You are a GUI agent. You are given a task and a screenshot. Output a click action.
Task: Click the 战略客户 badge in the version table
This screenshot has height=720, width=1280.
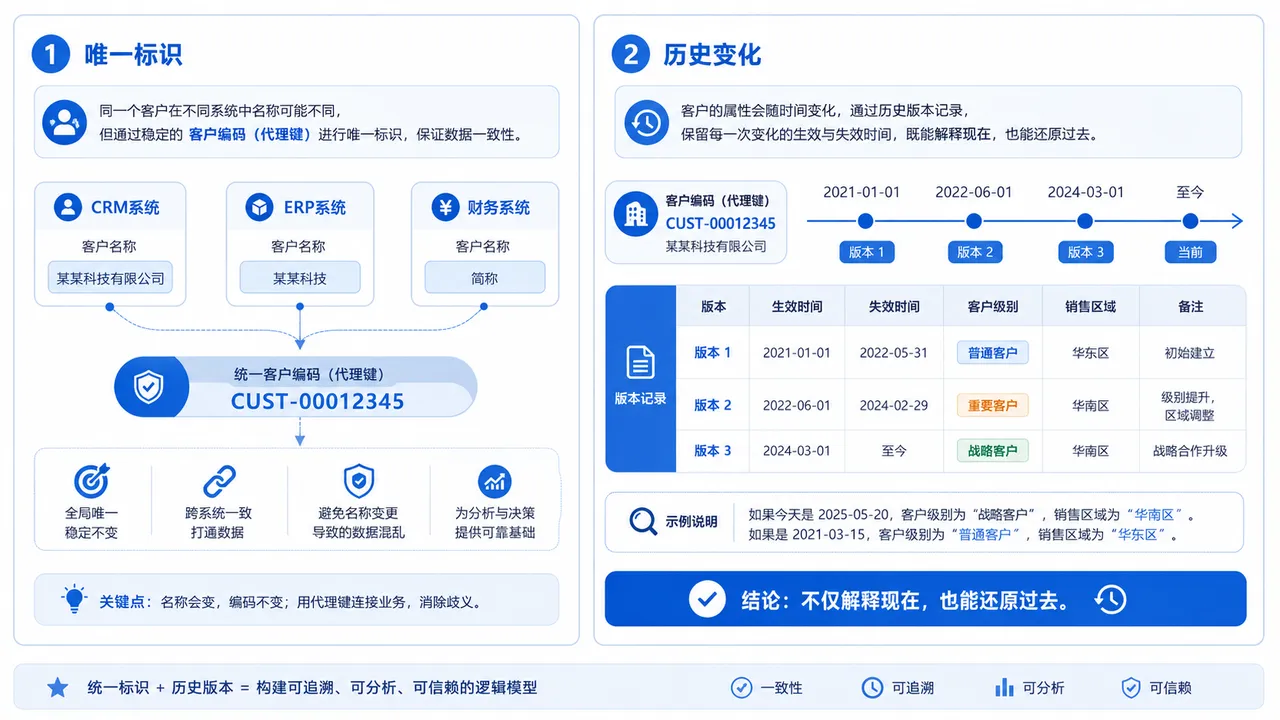point(992,451)
